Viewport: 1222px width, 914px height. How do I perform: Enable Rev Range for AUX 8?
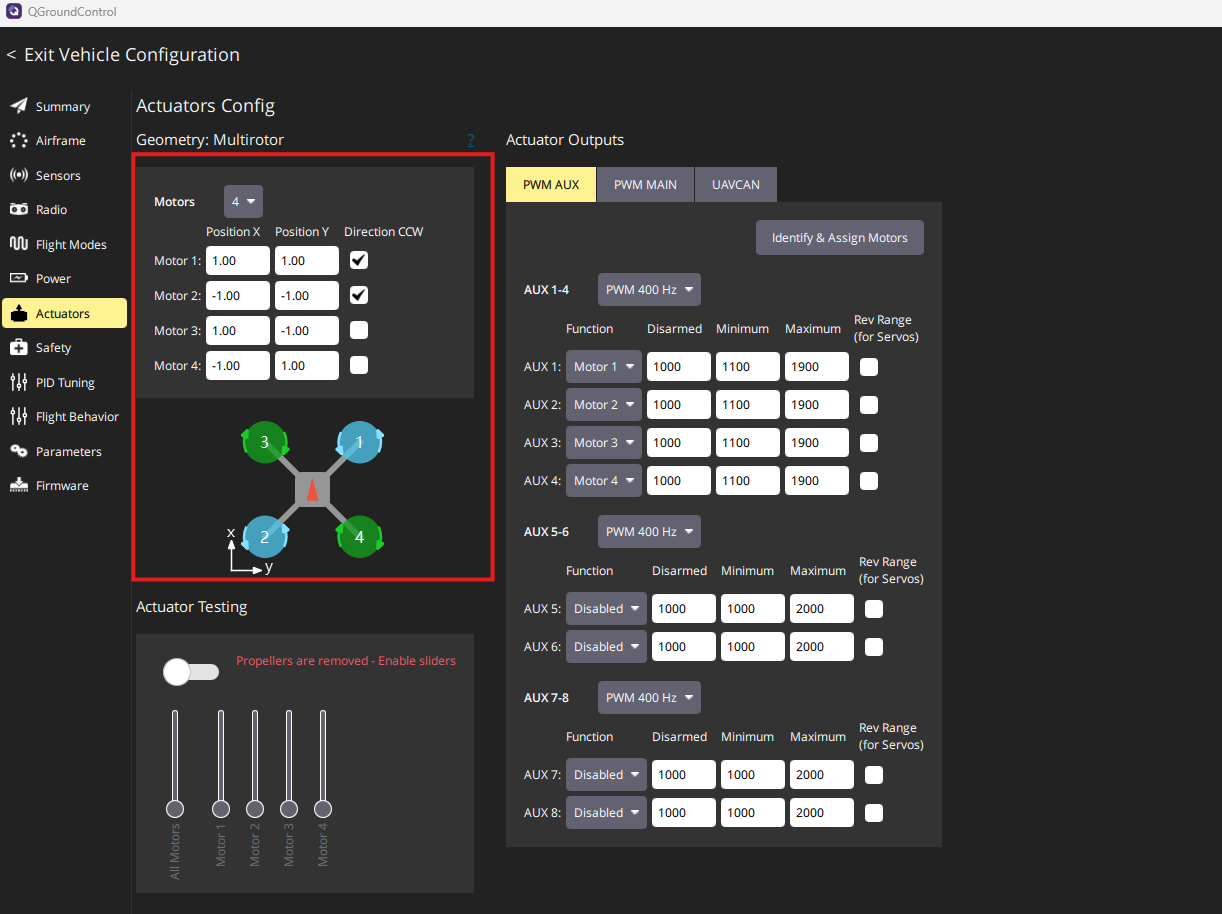pyautogui.click(x=874, y=813)
